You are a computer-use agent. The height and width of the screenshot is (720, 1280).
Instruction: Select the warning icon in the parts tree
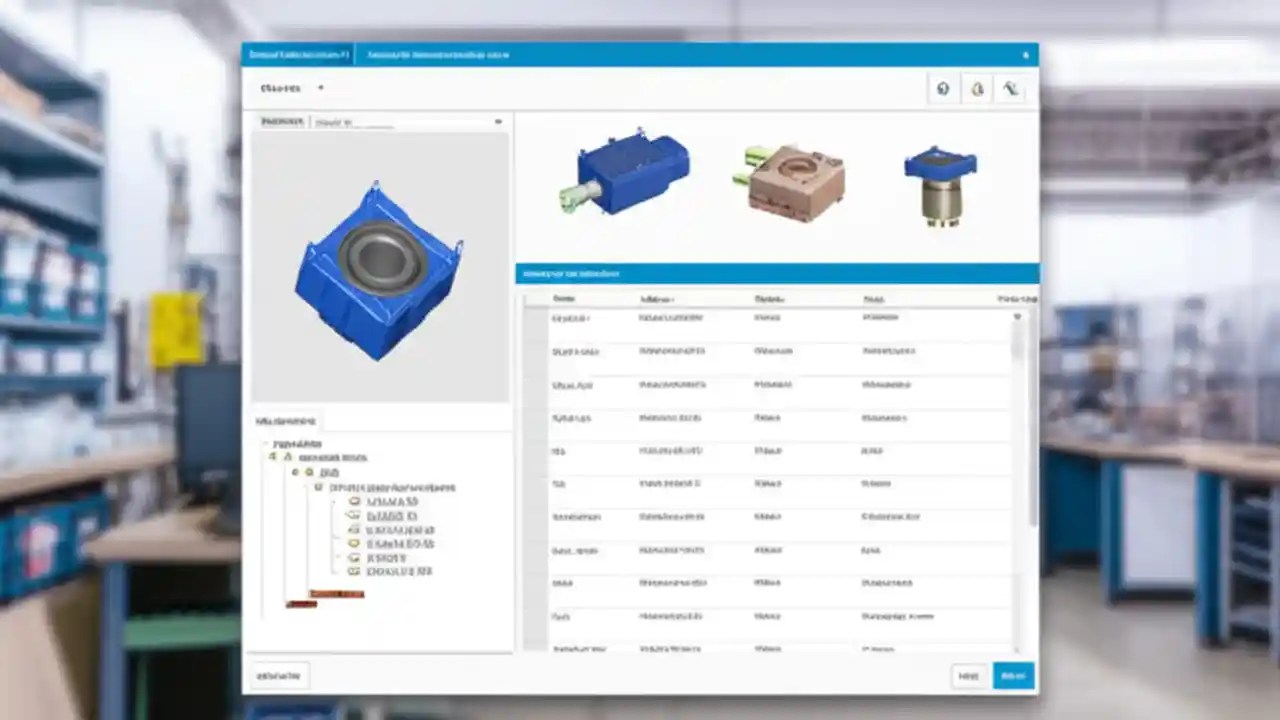click(x=287, y=457)
